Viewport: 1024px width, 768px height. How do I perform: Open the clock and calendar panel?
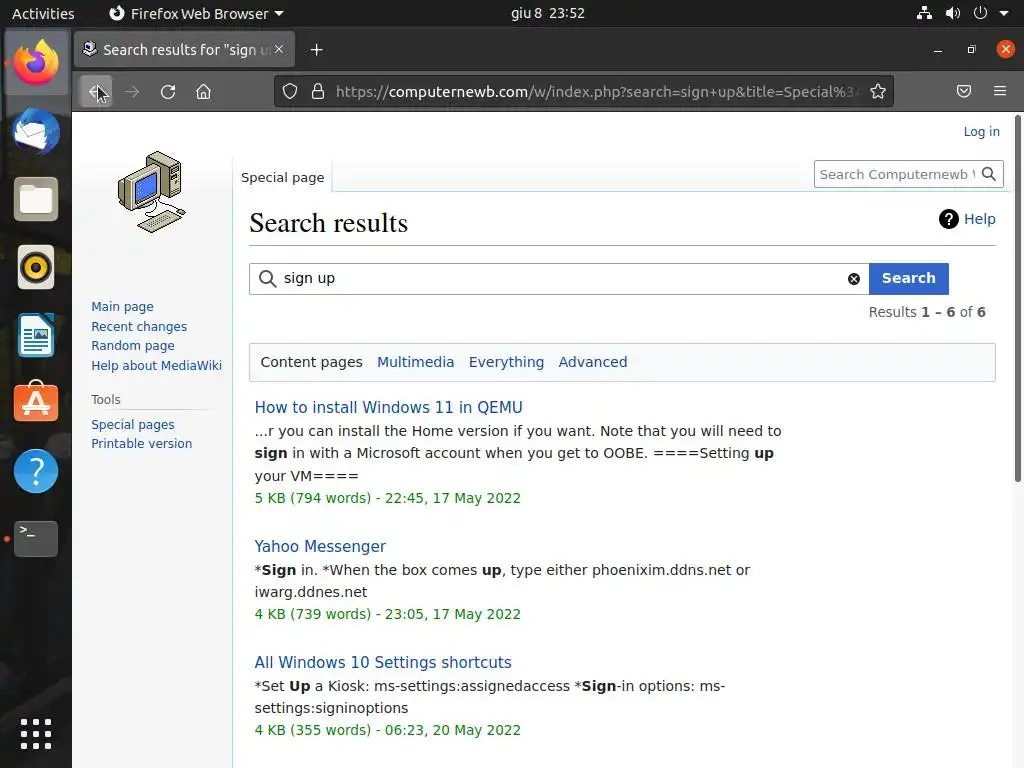click(x=547, y=13)
